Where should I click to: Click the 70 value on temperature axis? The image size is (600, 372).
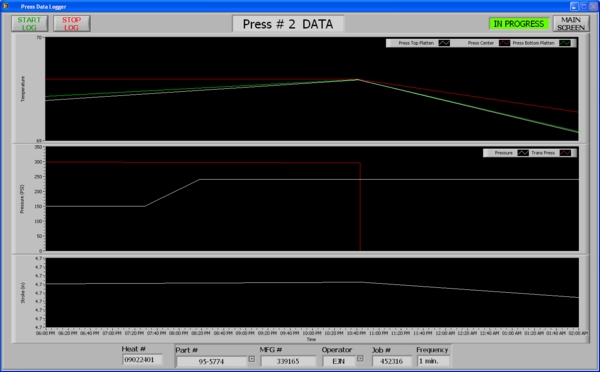click(x=39, y=38)
